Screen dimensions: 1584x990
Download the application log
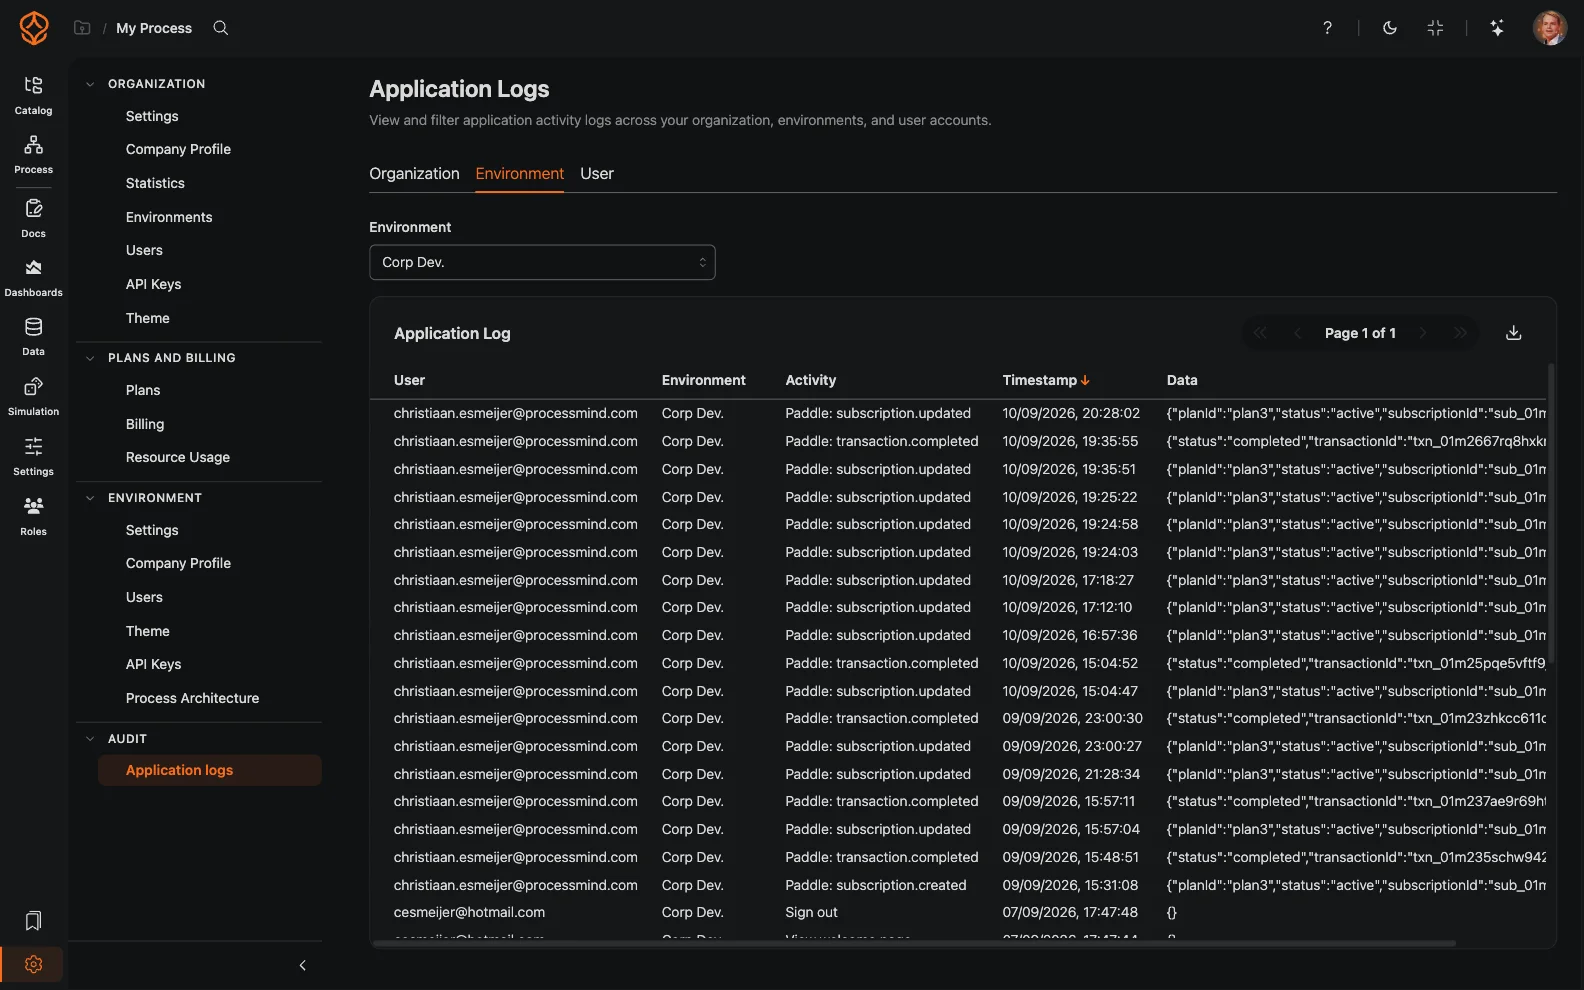pyautogui.click(x=1513, y=333)
